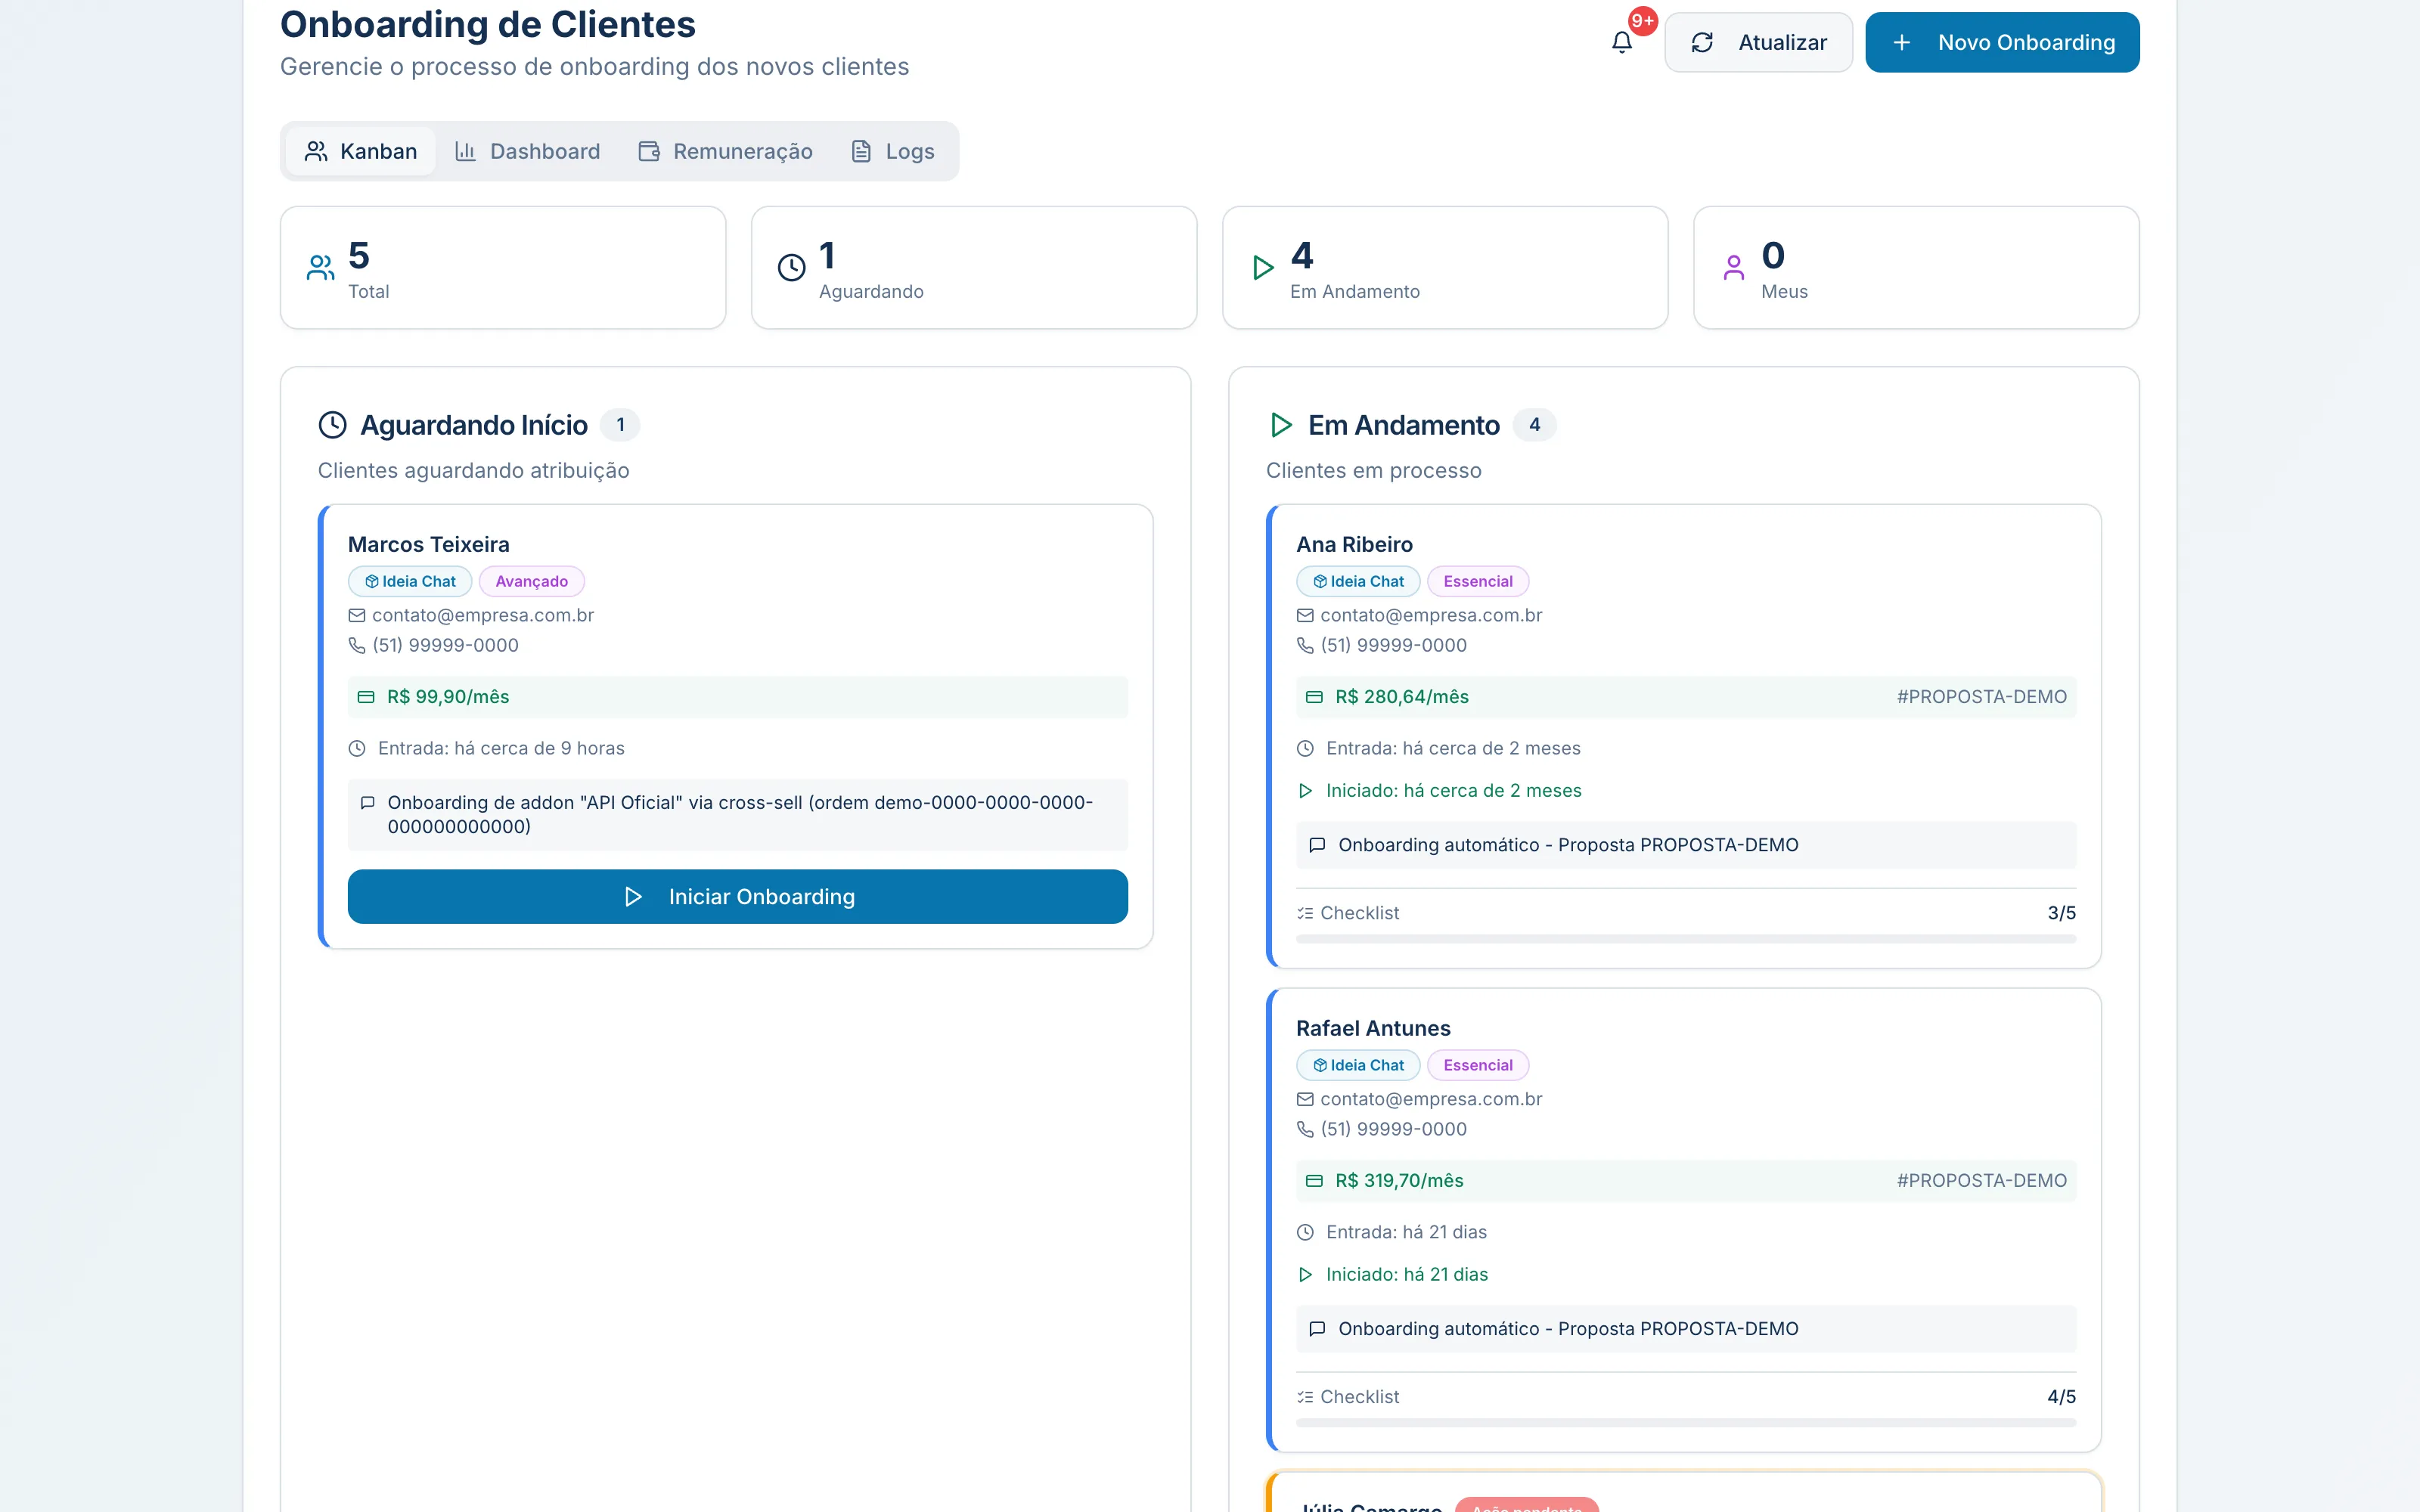Click Ana Ribeiro's email envelope icon
Screen dimensions: 2420x1512
pos(1305,615)
